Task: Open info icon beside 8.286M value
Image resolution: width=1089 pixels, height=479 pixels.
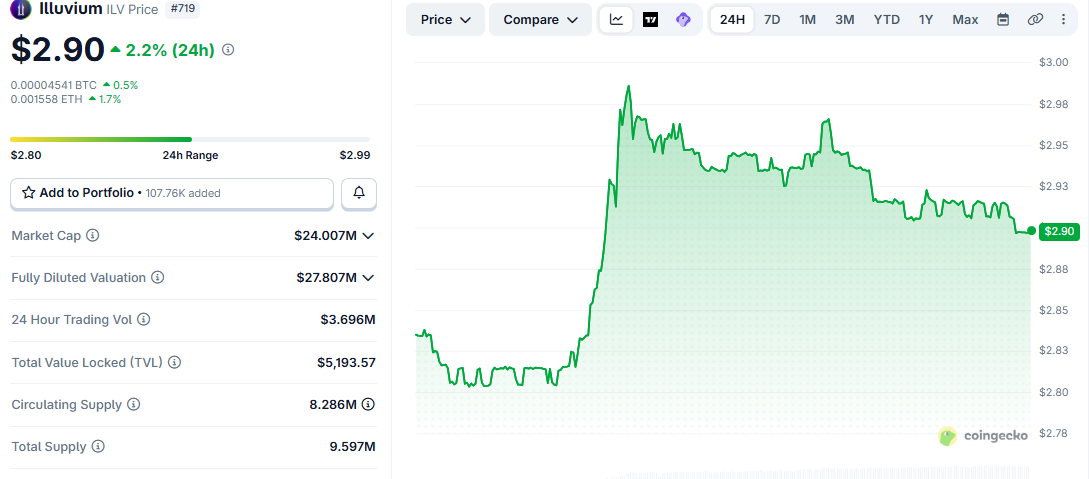Action: (369, 404)
